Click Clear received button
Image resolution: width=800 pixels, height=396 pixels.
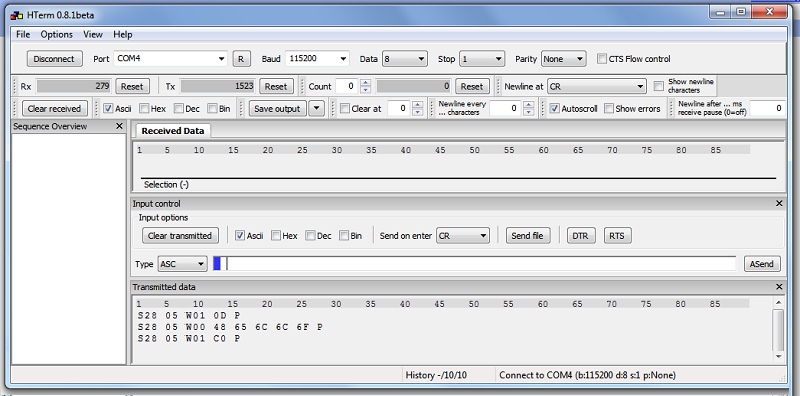(x=55, y=108)
